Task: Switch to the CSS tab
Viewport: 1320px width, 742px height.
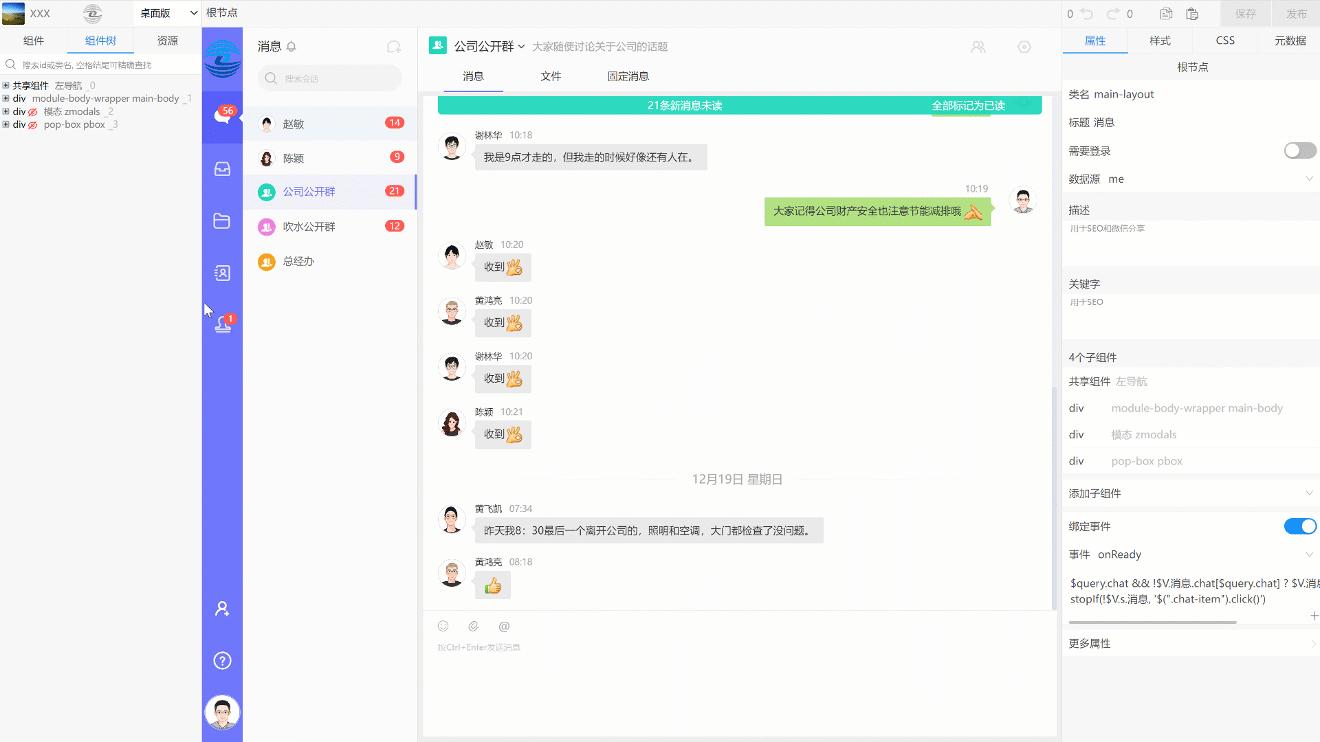Action: [x=1225, y=41]
